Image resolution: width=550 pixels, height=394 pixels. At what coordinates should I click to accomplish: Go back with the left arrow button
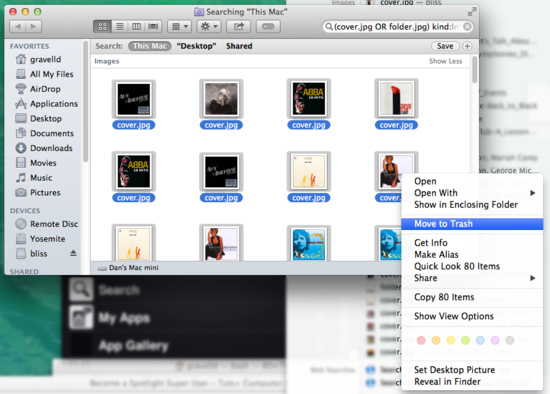(18, 27)
